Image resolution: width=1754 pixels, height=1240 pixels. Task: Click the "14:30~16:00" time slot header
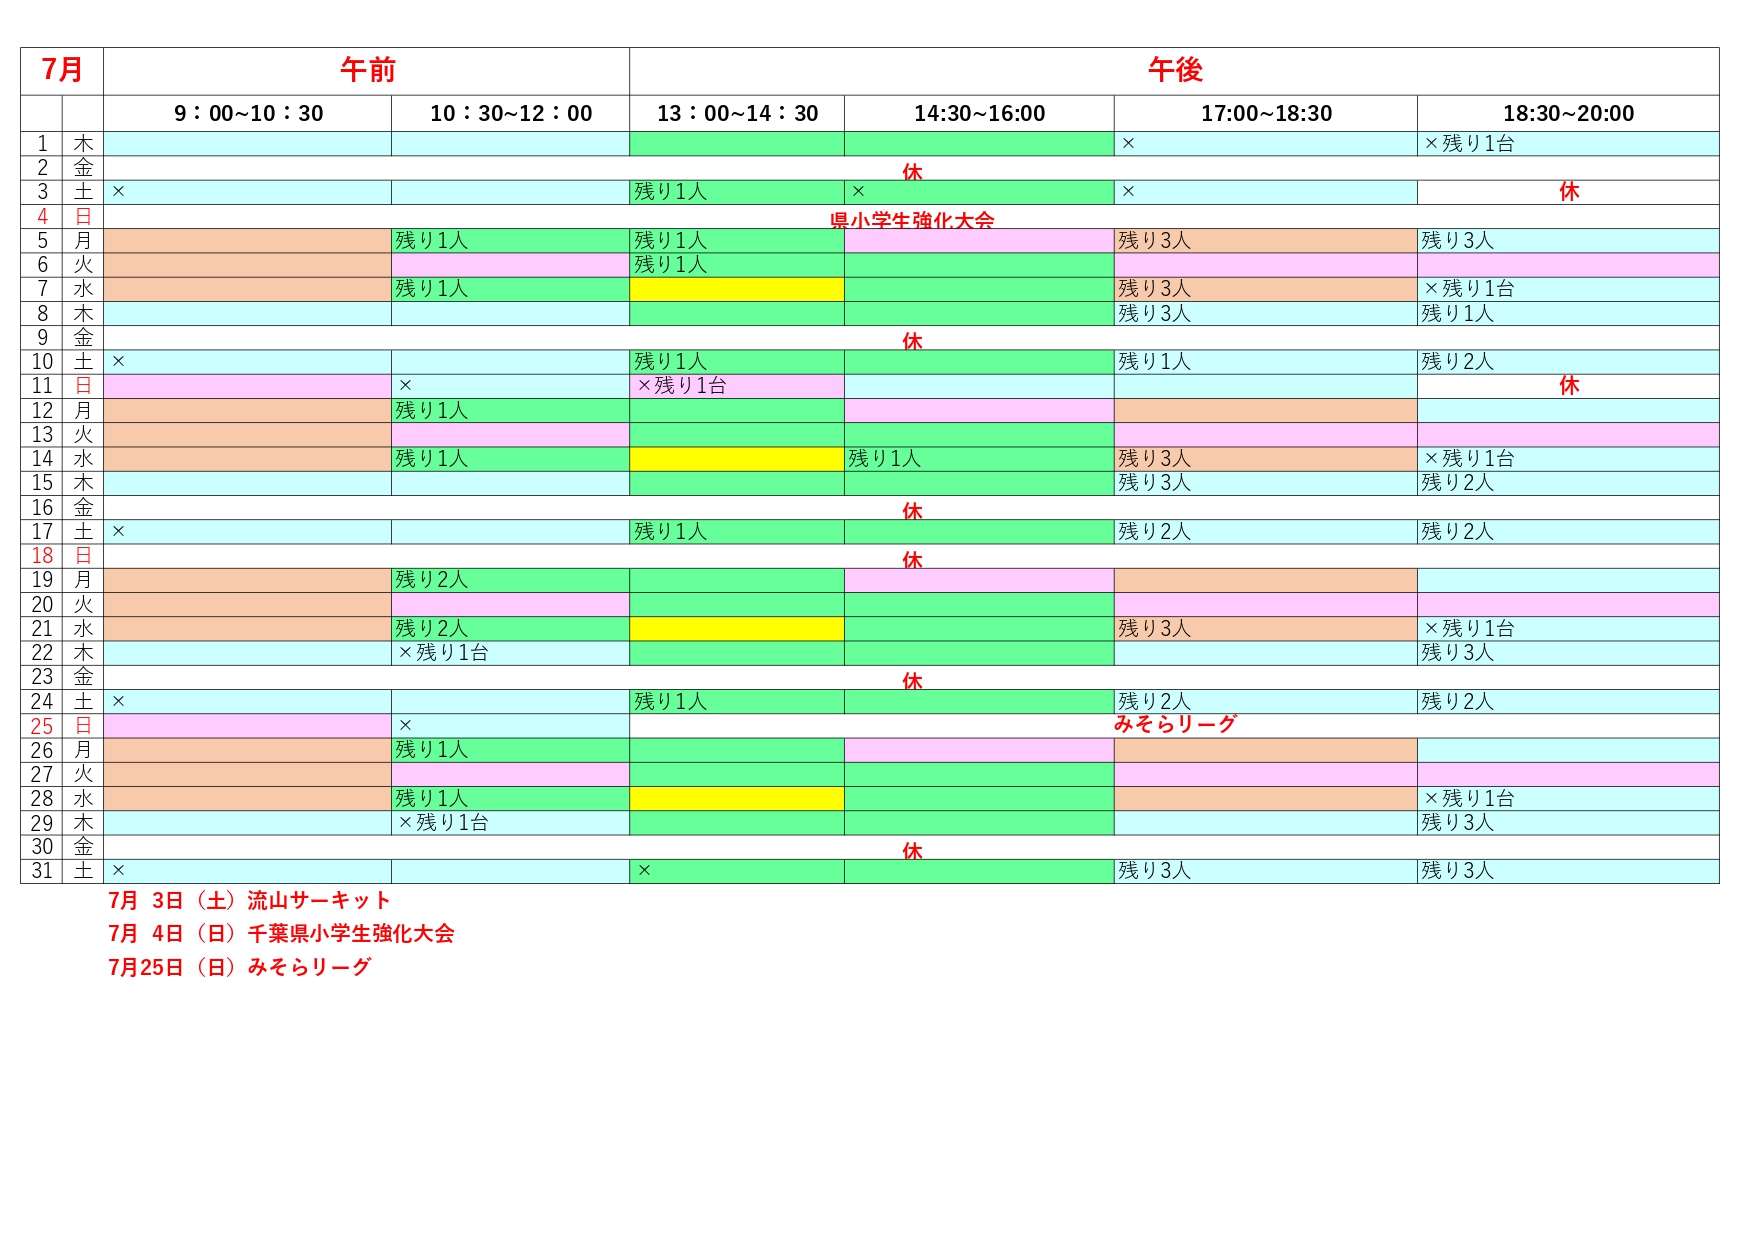coord(979,114)
